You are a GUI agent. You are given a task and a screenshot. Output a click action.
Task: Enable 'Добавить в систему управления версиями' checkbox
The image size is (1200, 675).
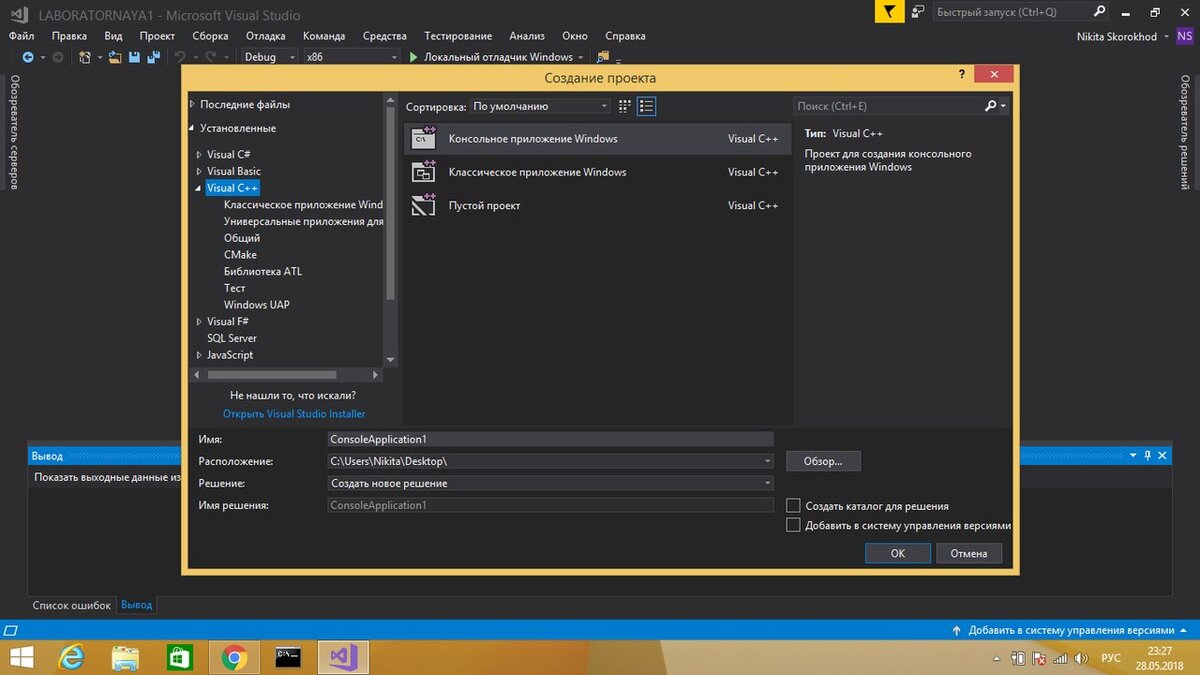pos(793,525)
